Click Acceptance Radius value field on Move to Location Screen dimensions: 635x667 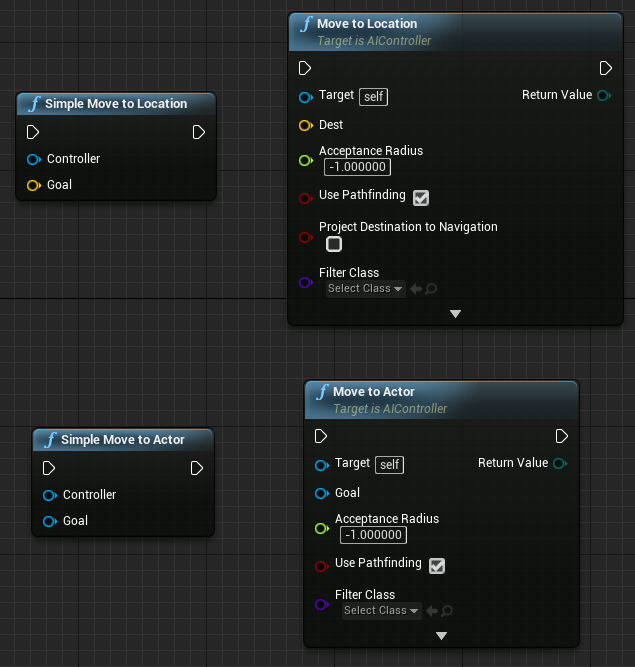point(357,167)
